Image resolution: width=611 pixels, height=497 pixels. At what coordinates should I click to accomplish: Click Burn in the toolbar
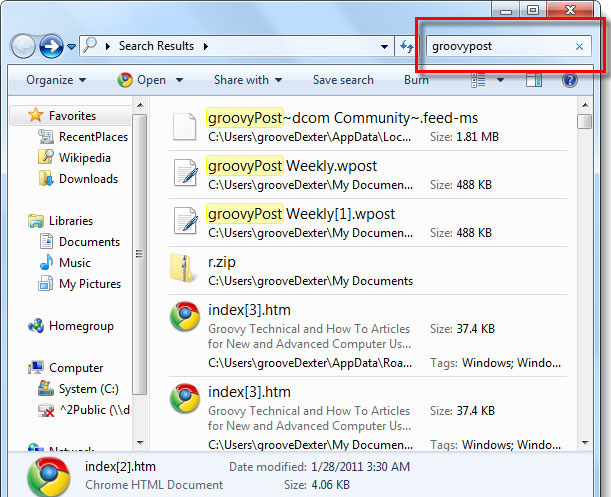[x=416, y=80]
